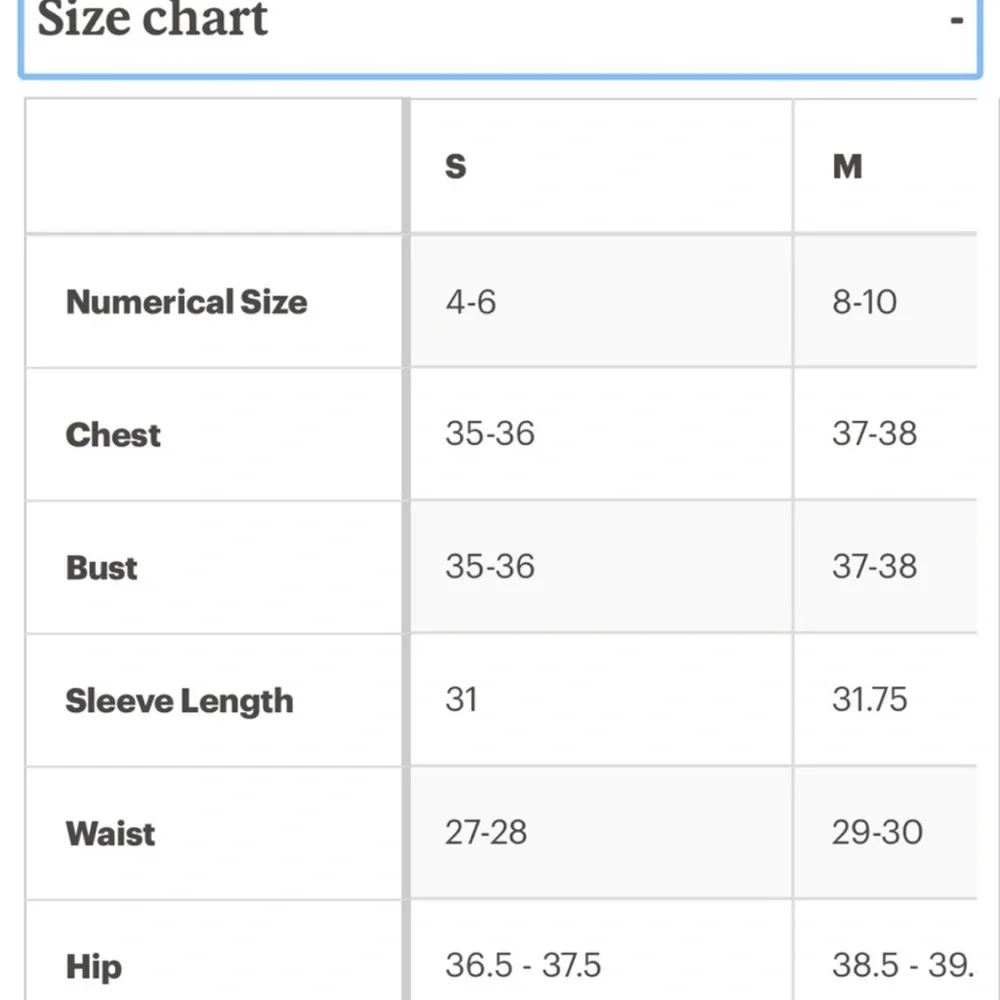Select the M size column header
The width and height of the screenshot is (1000, 1000).
pos(847,167)
